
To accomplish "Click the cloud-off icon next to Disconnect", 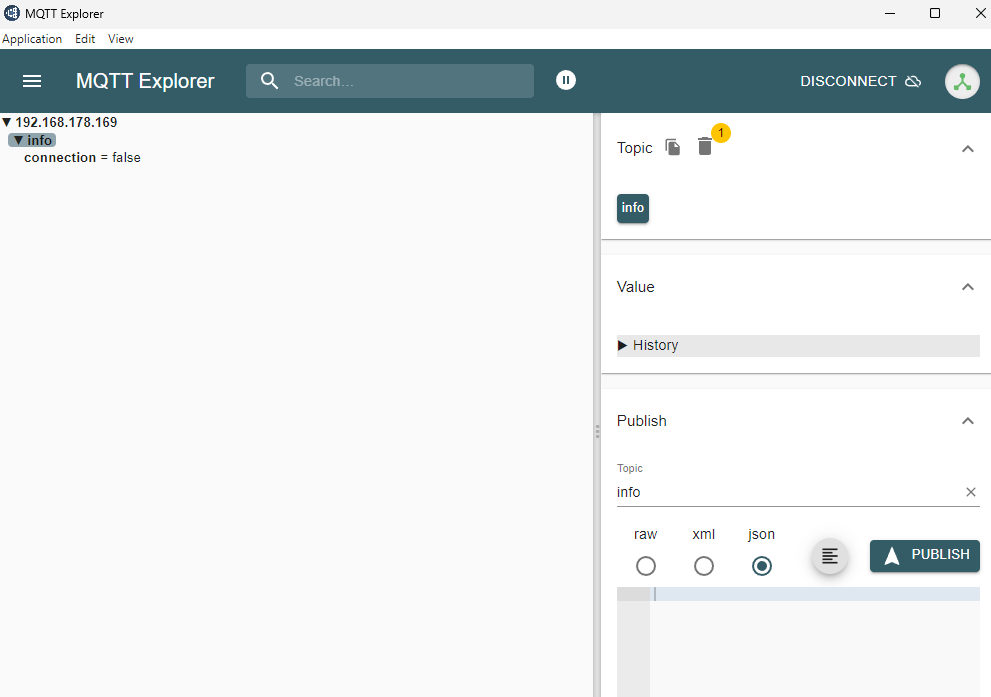I will pyautogui.click(x=913, y=82).
